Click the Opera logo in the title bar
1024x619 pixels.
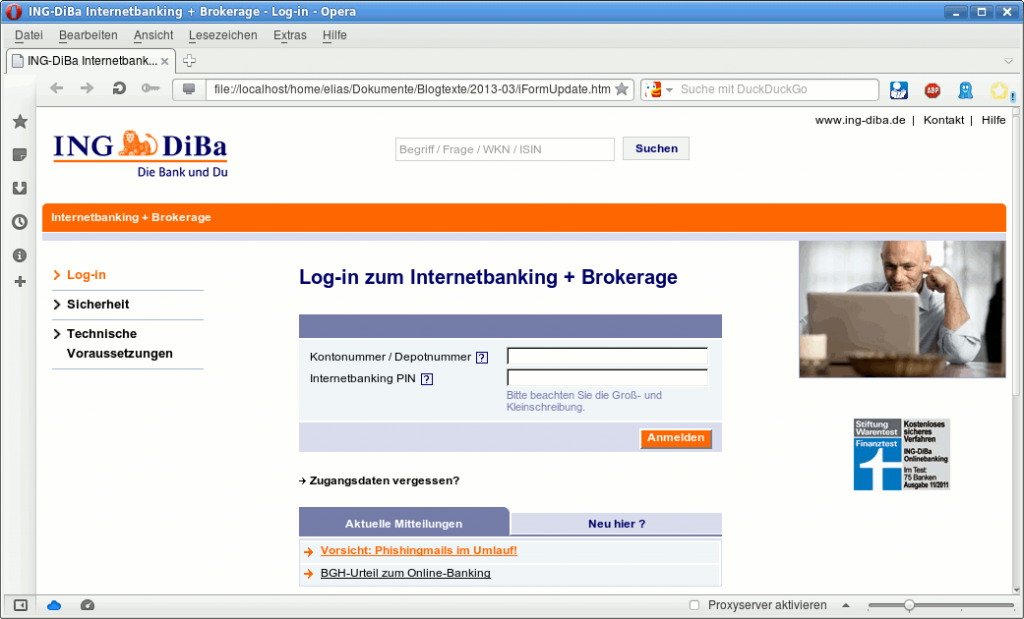coord(14,12)
